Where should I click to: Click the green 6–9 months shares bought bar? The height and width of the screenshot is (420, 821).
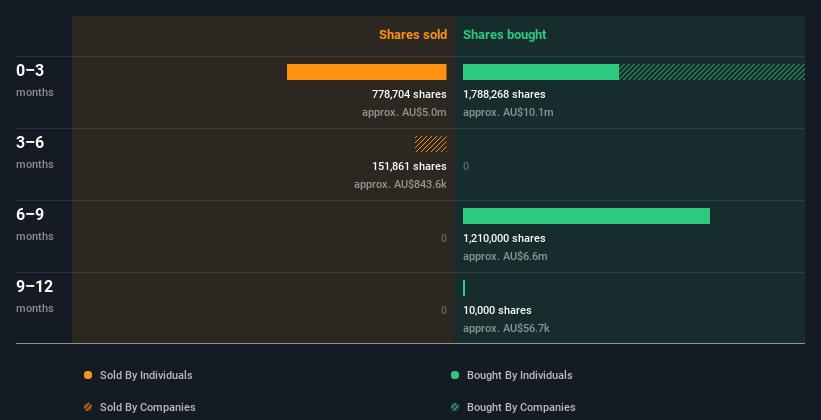pos(586,216)
